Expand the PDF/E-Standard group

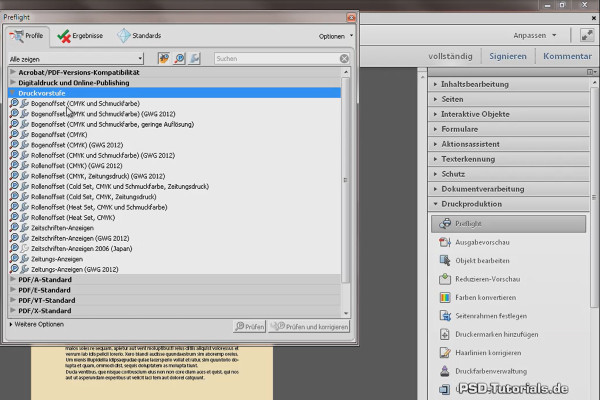(x=13, y=289)
